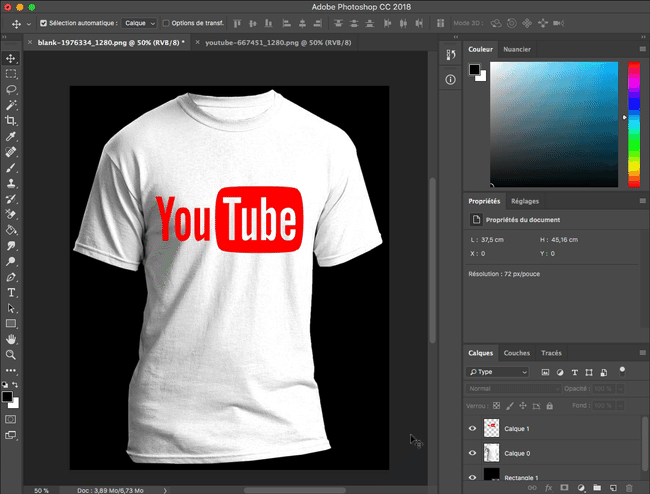The height and width of the screenshot is (494, 650).
Task: Change the screen mode
Action: 11,435
